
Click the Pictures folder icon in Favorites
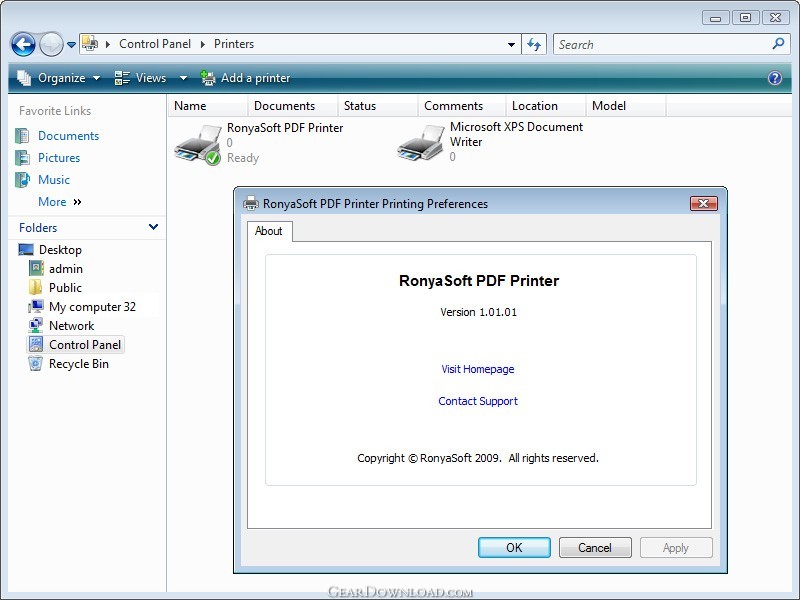(22, 158)
